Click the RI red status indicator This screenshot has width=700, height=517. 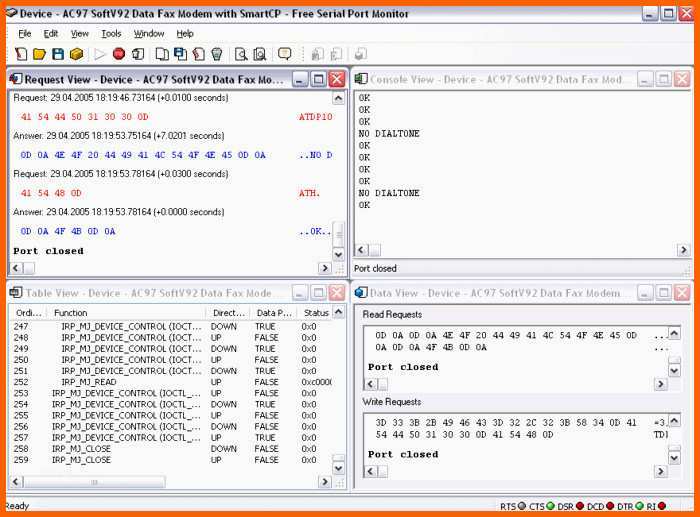[662, 506]
